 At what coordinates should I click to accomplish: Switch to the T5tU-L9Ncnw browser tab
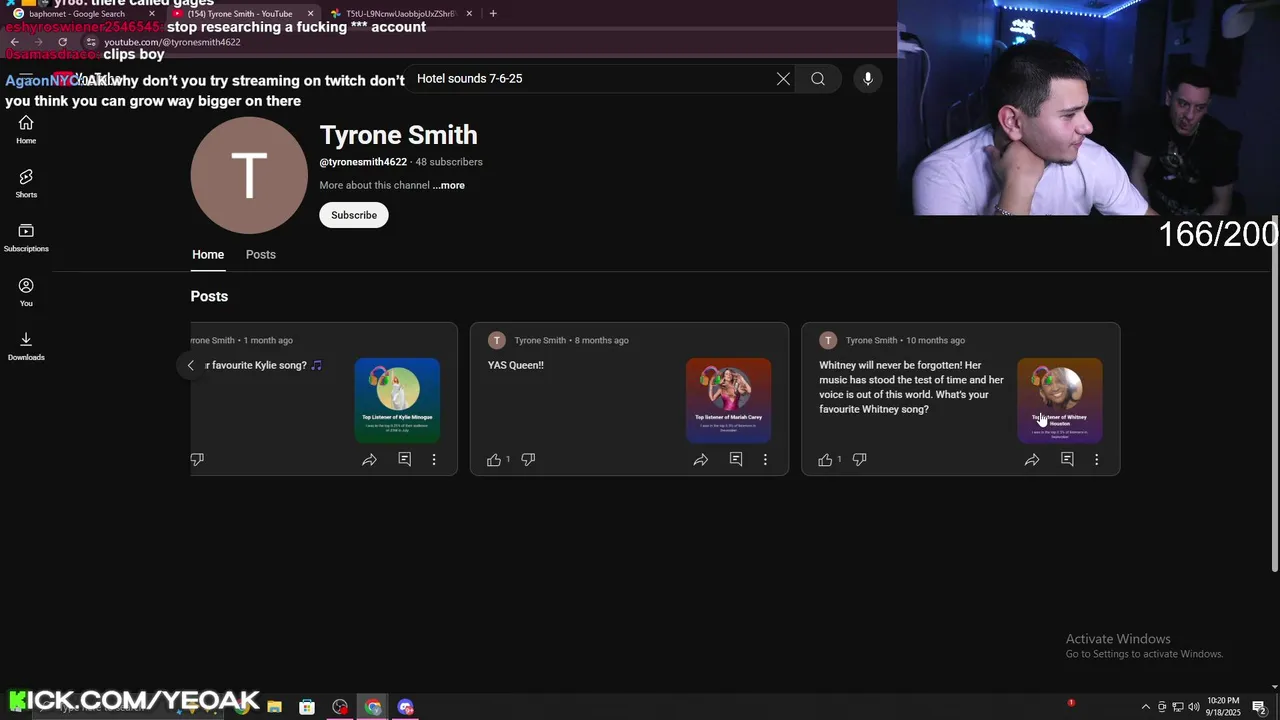(x=400, y=14)
